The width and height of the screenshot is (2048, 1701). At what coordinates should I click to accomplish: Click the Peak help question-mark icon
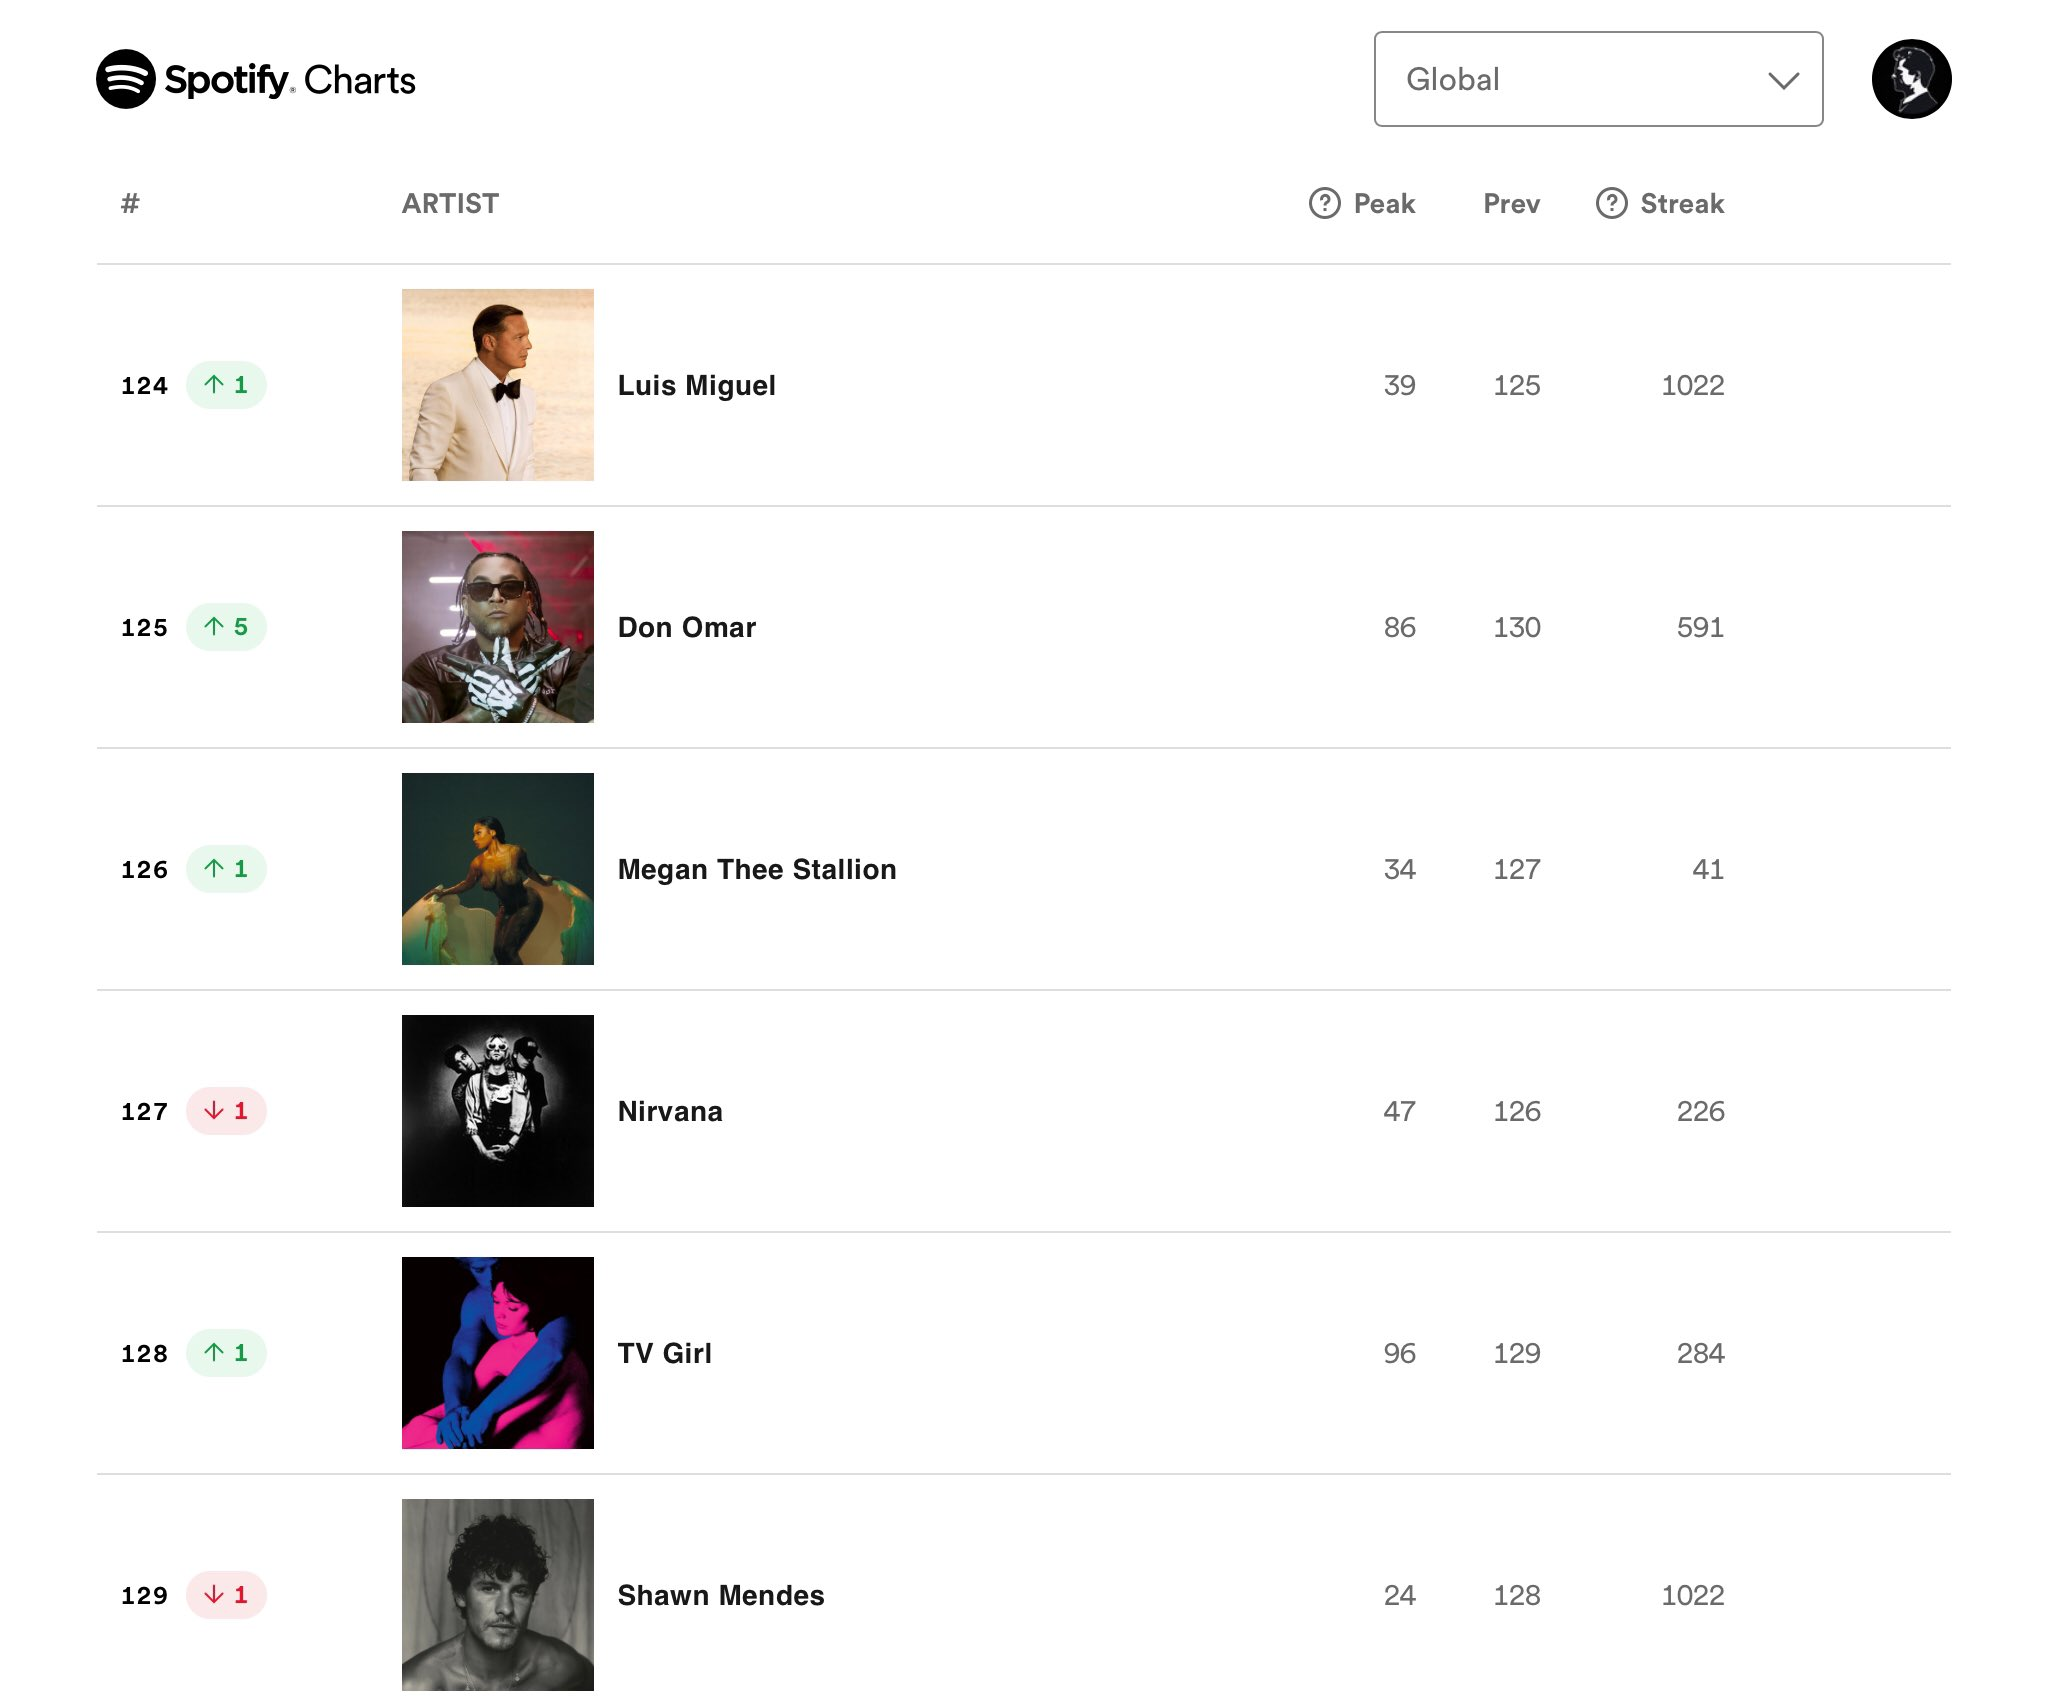pyautogui.click(x=1324, y=203)
